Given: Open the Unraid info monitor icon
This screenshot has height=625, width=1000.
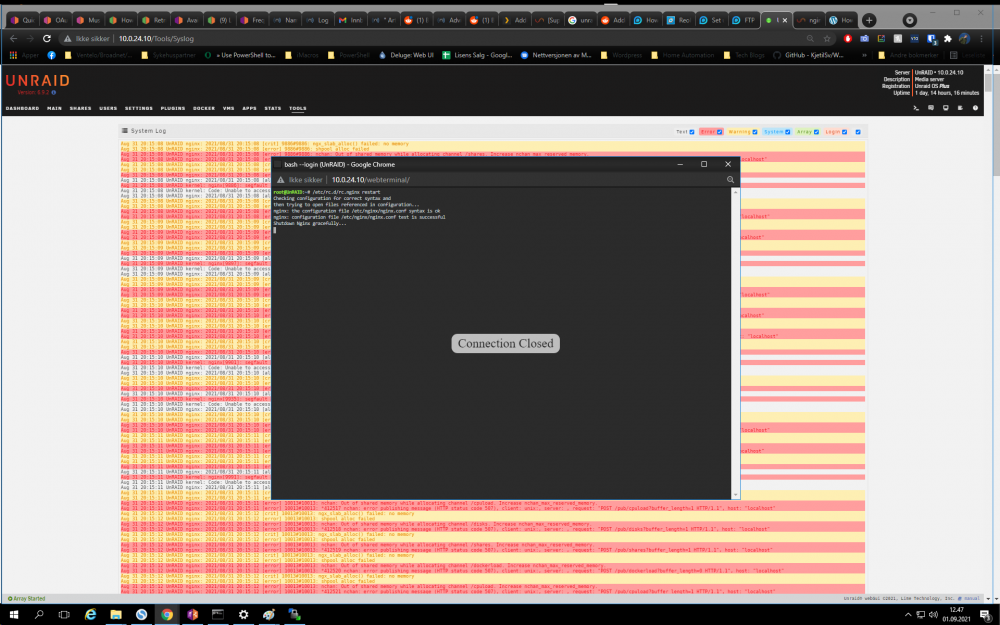Looking at the screenshot, I should (946, 108).
